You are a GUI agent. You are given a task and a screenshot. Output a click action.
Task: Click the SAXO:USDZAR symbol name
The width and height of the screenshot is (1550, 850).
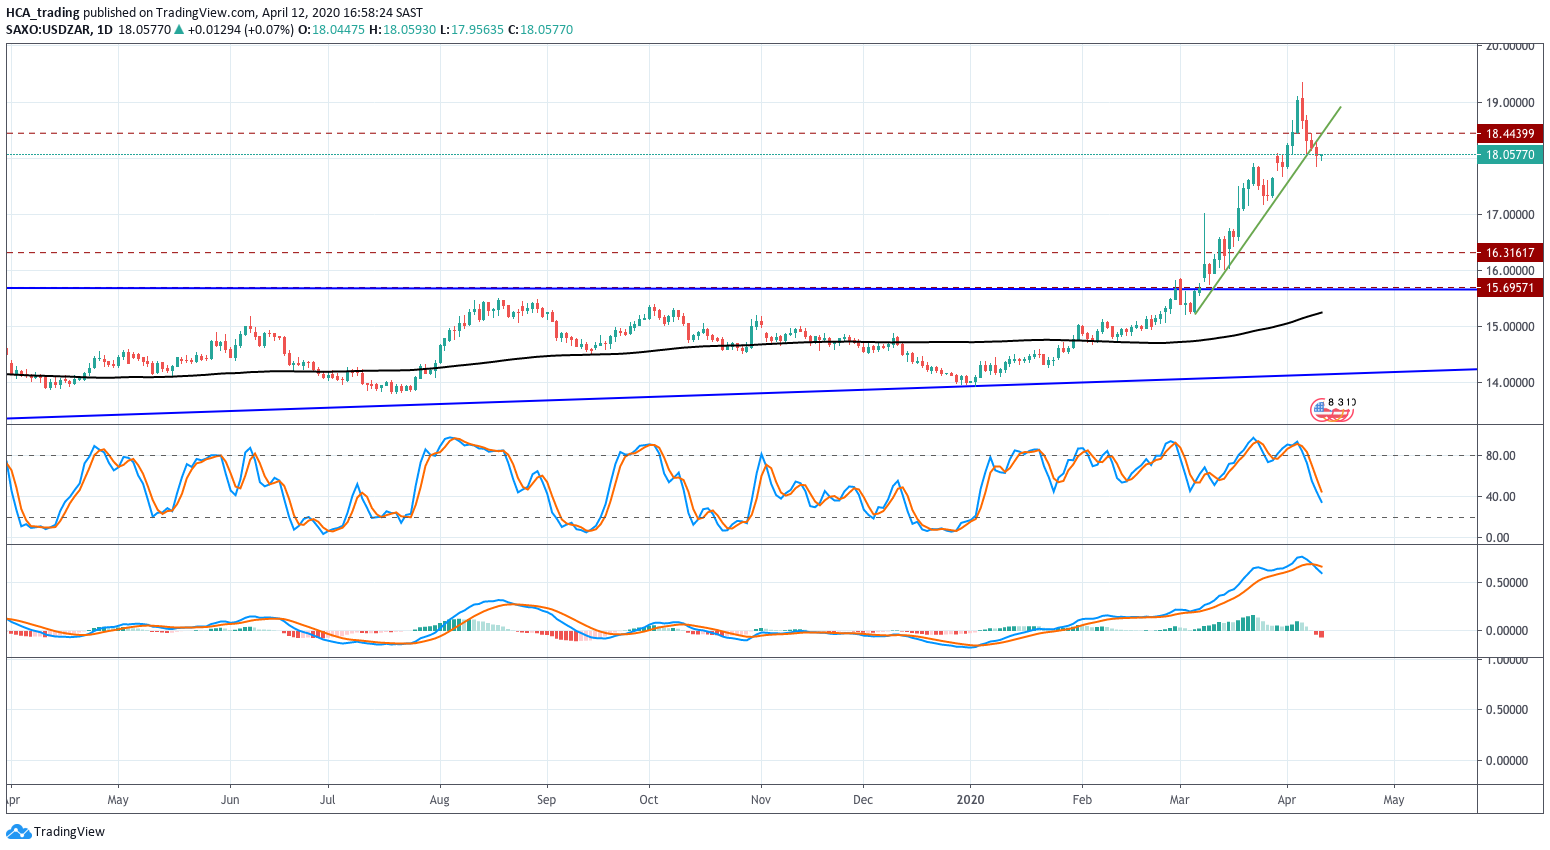coord(47,30)
